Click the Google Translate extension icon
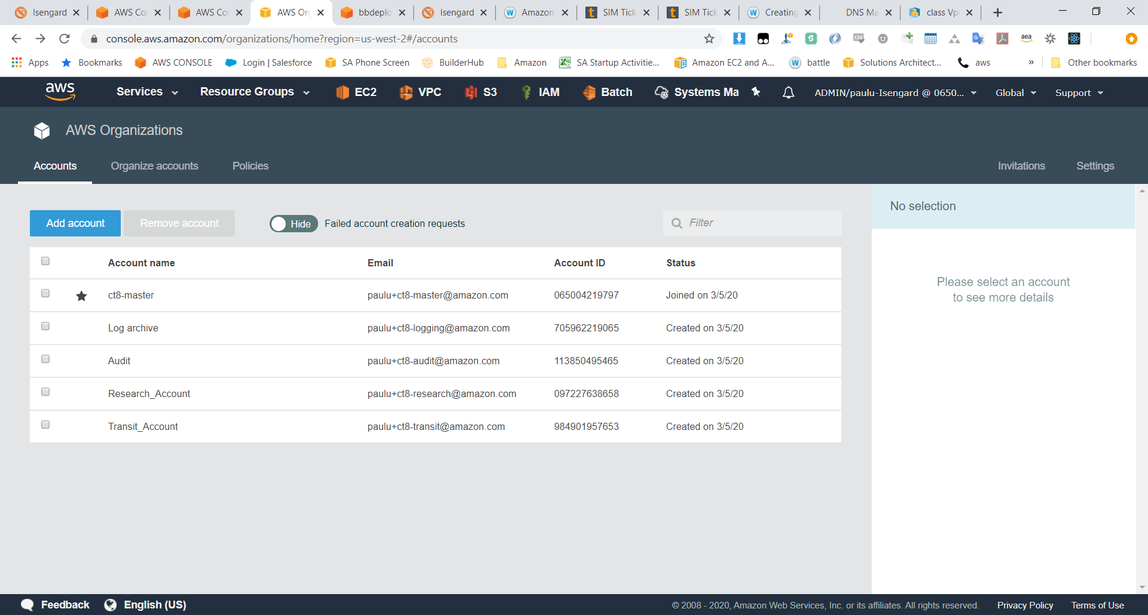The width and height of the screenshot is (1148, 615). (977, 39)
